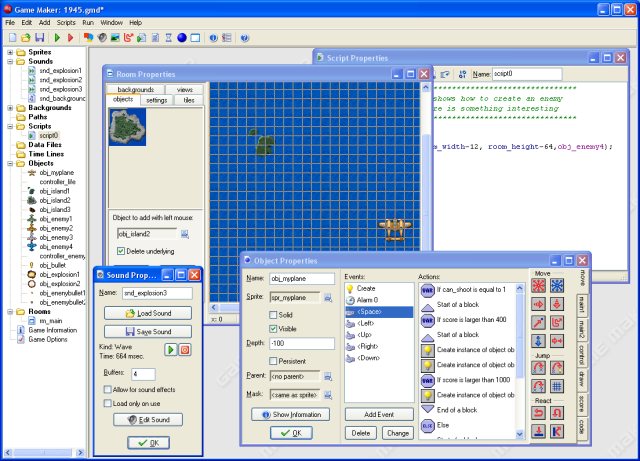This screenshot has height=461, width=640.
Task: Stop the sound with the red button
Action: (x=185, y=350)
